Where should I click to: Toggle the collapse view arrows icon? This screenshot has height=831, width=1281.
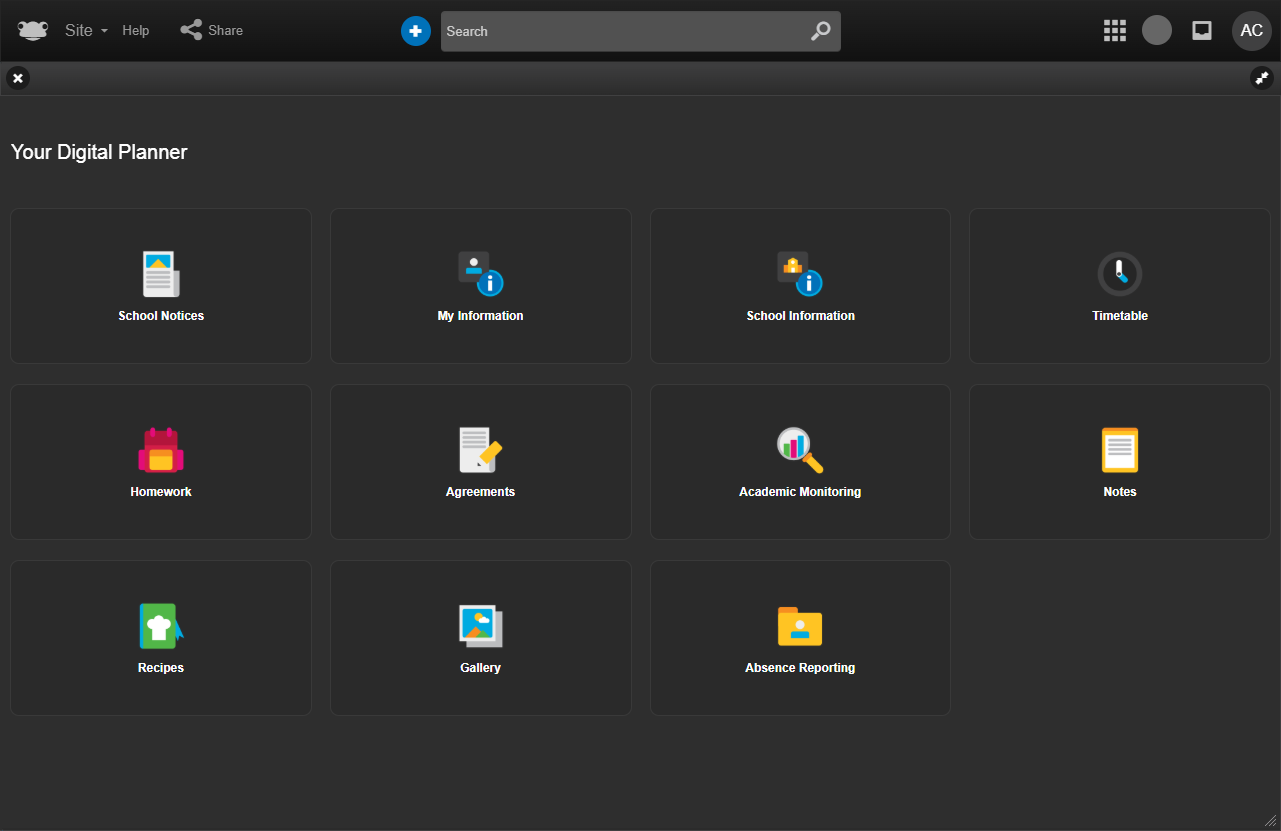pyautogui.click(x=1261, y=78)
